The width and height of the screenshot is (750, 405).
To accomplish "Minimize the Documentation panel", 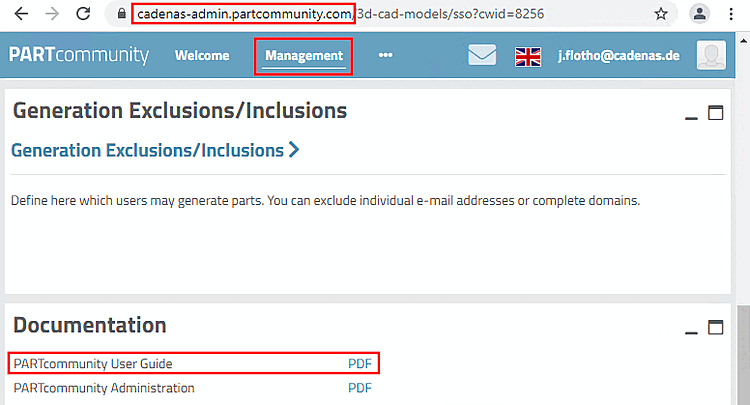I will (690, 329).
